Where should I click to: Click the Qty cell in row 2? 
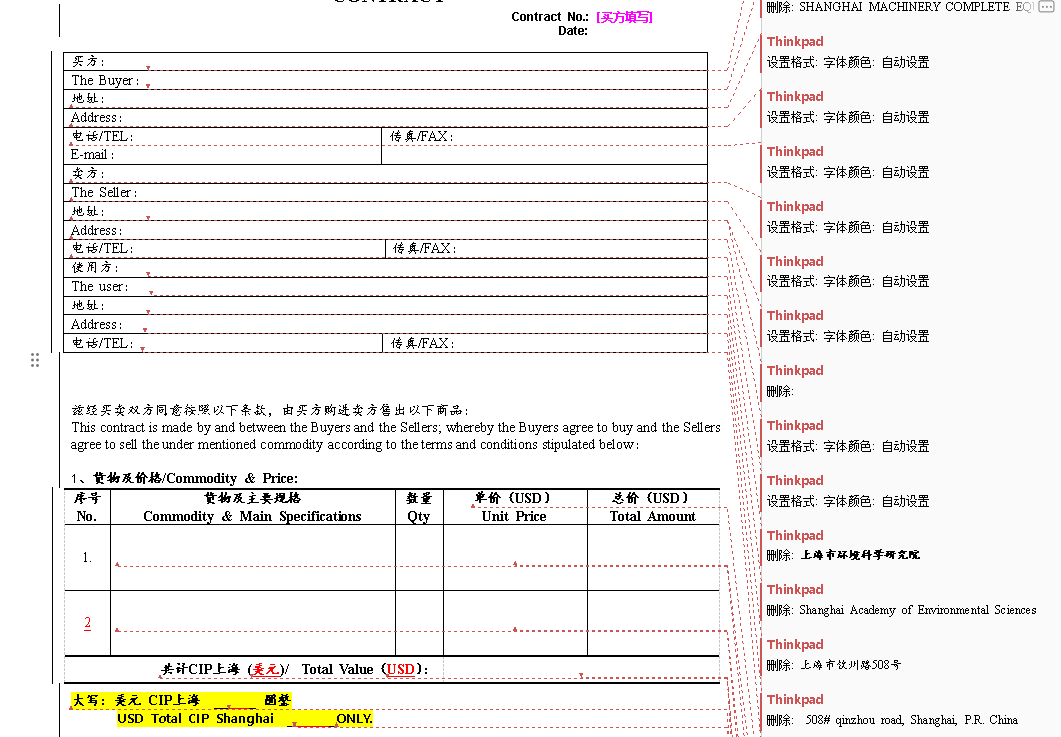[x=419, y=623]
